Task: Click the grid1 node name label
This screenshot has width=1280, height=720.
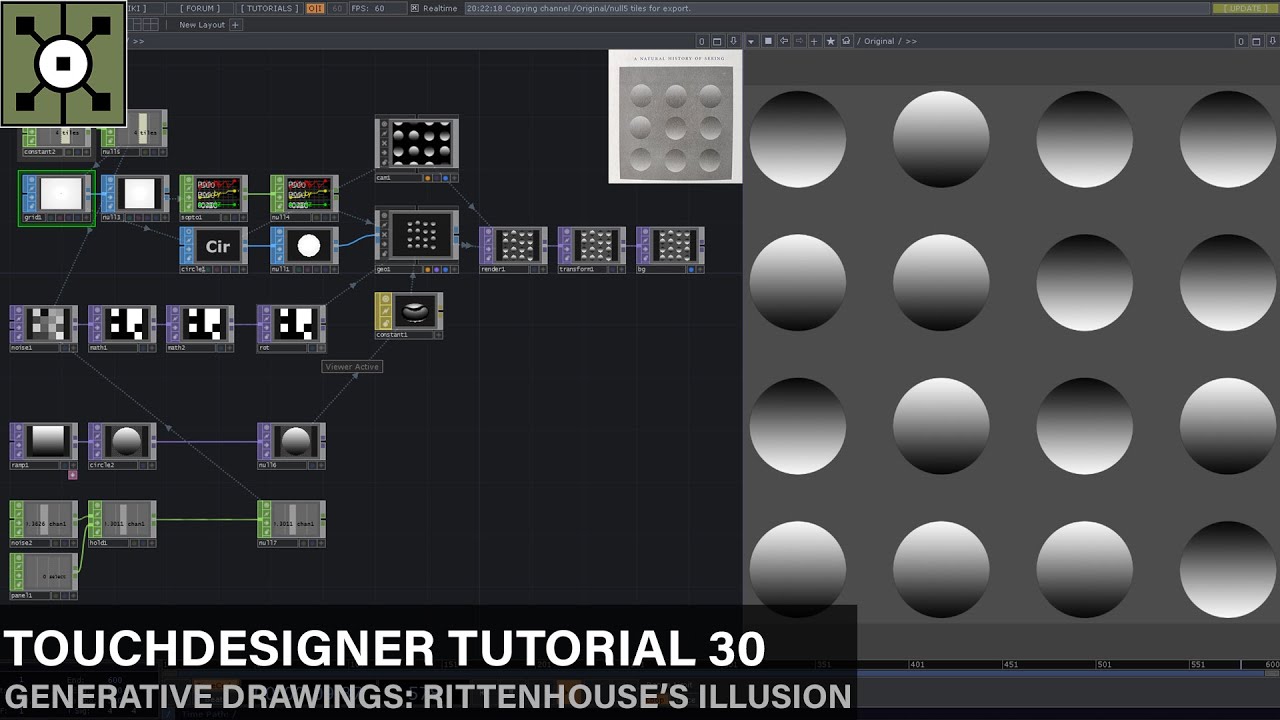Action: 33,217
